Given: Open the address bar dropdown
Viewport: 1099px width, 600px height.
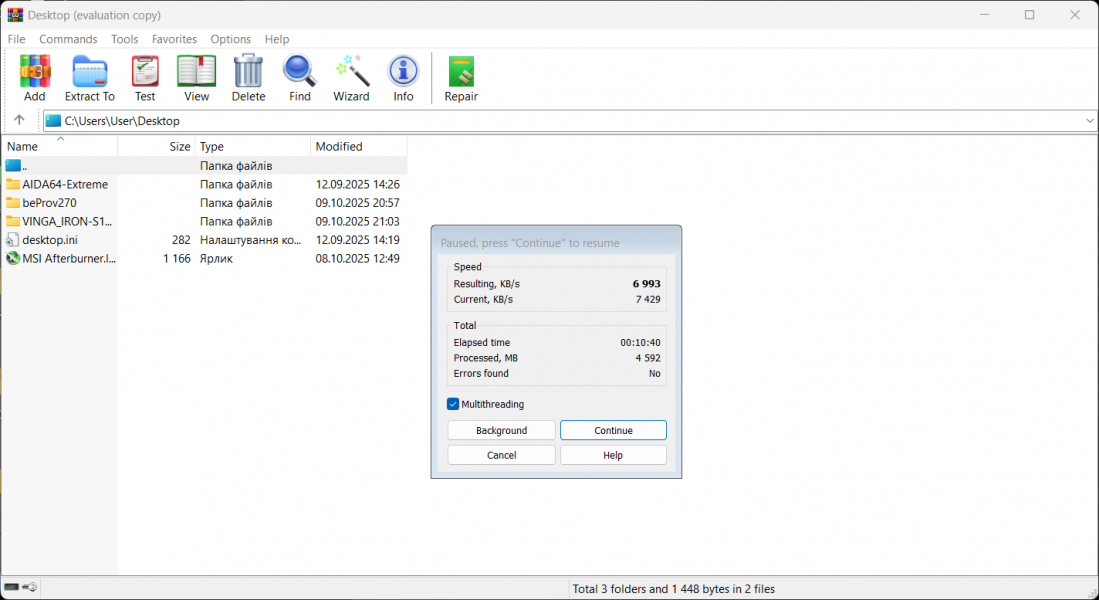Looking at the screenshot, I should 1089,119.
